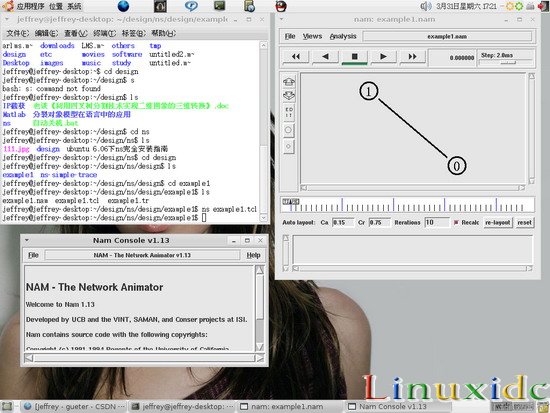Click the second nam sidebar tool icon
Image resolution: width=550 pixels, height=413 pixels.
(x=288, y=95)
